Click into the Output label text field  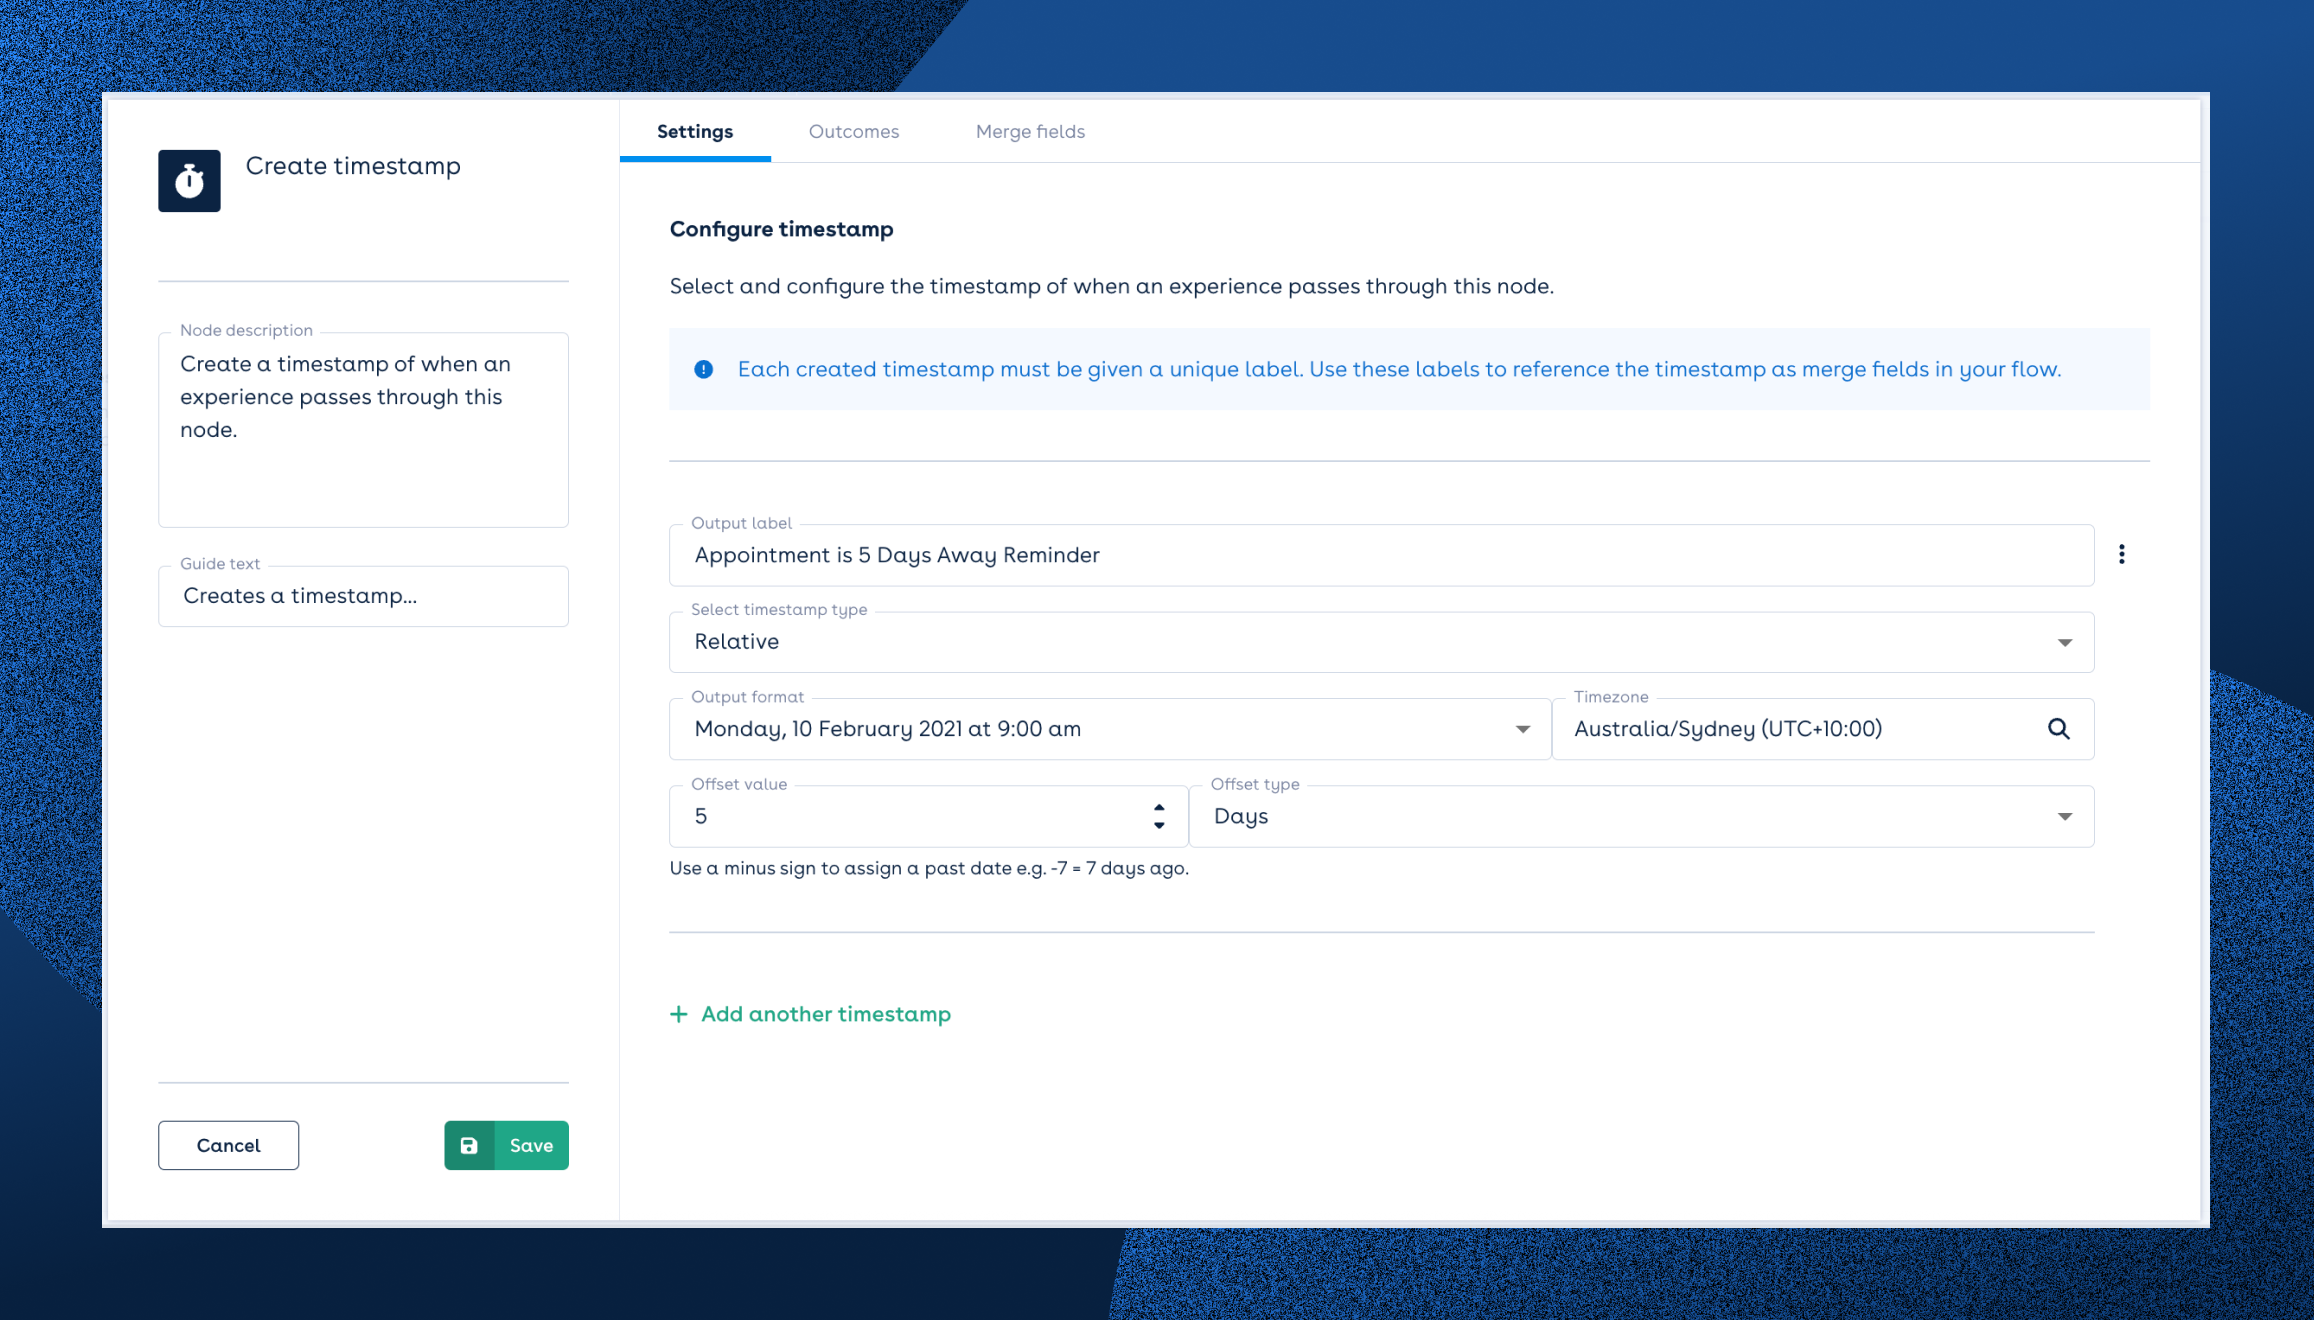(x=1380, y=555)
